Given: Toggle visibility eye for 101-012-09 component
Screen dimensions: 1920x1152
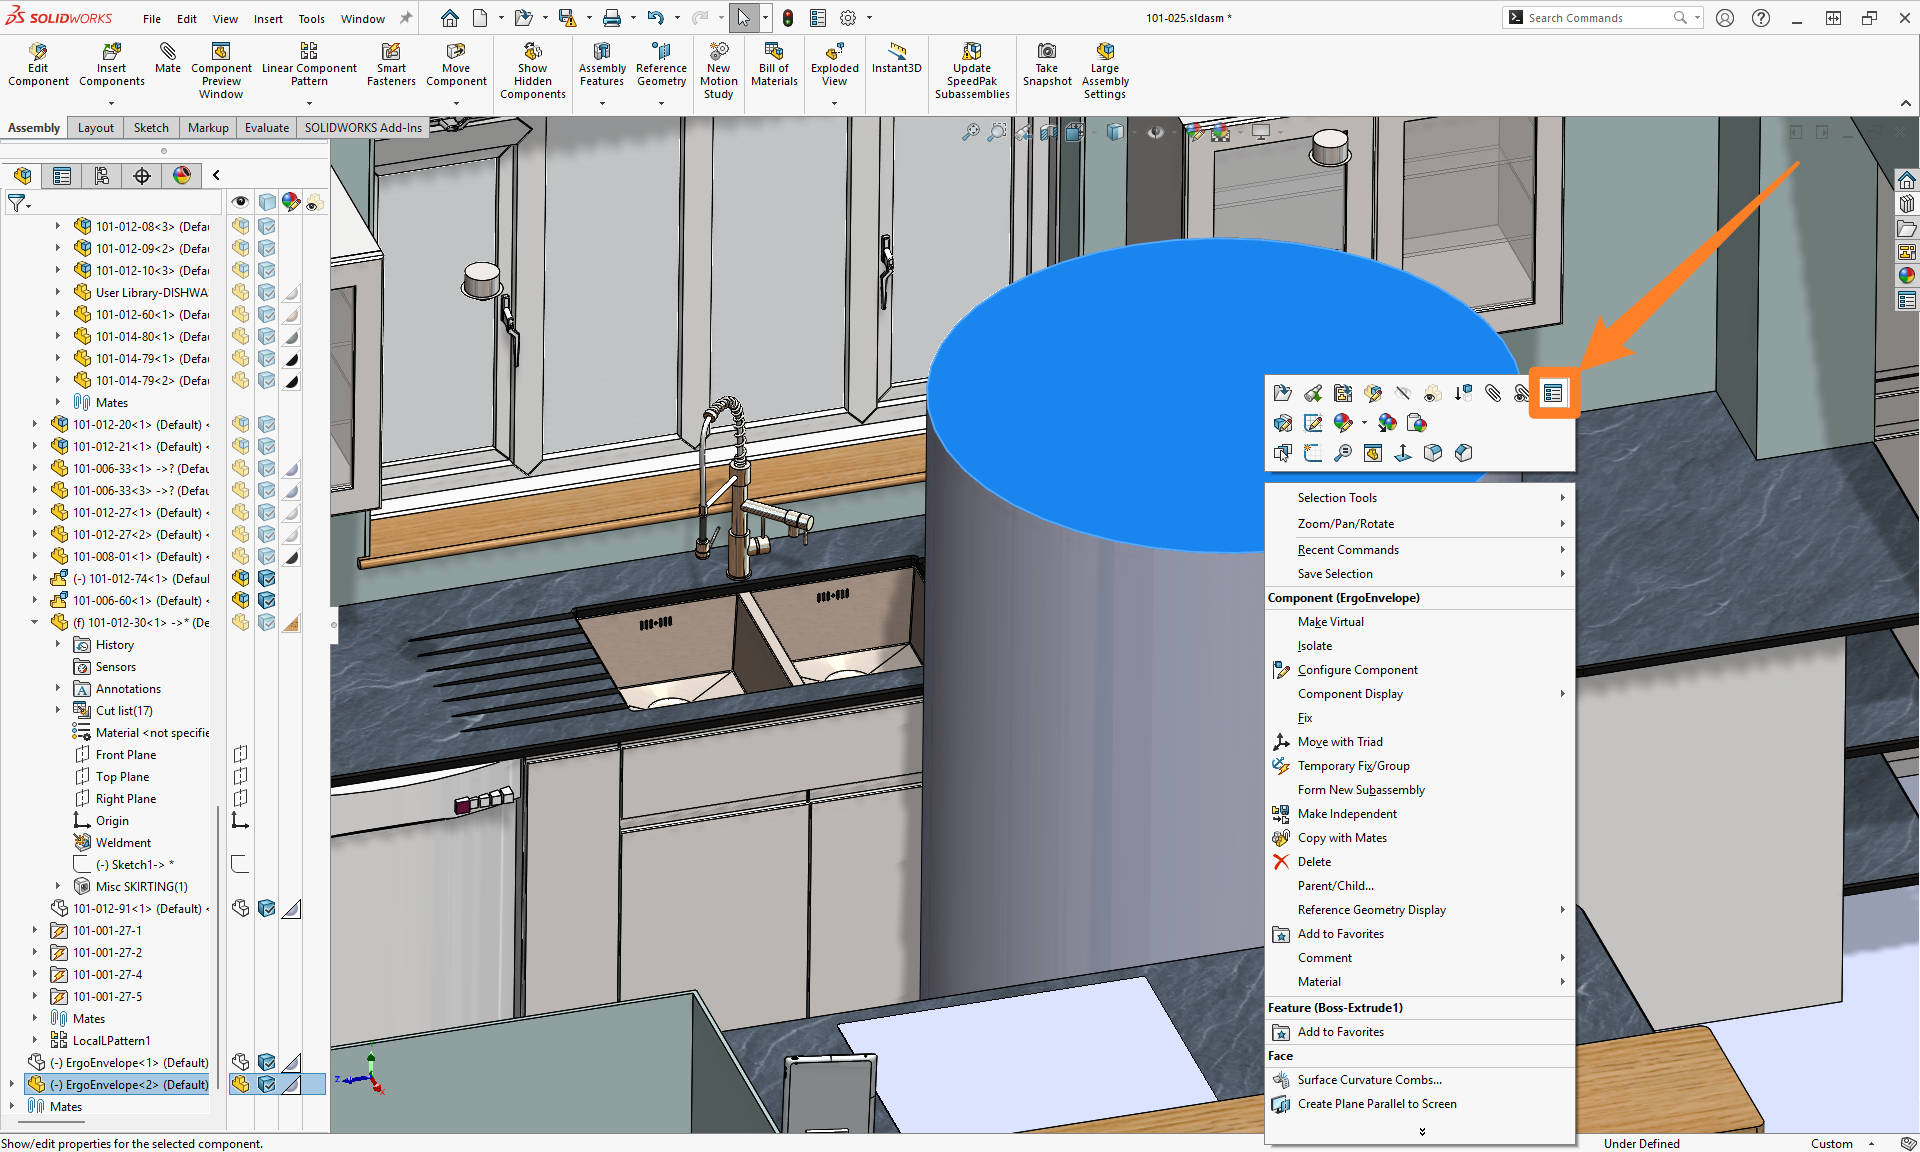Looking at the screenshot, I should (x=240, y=247).
